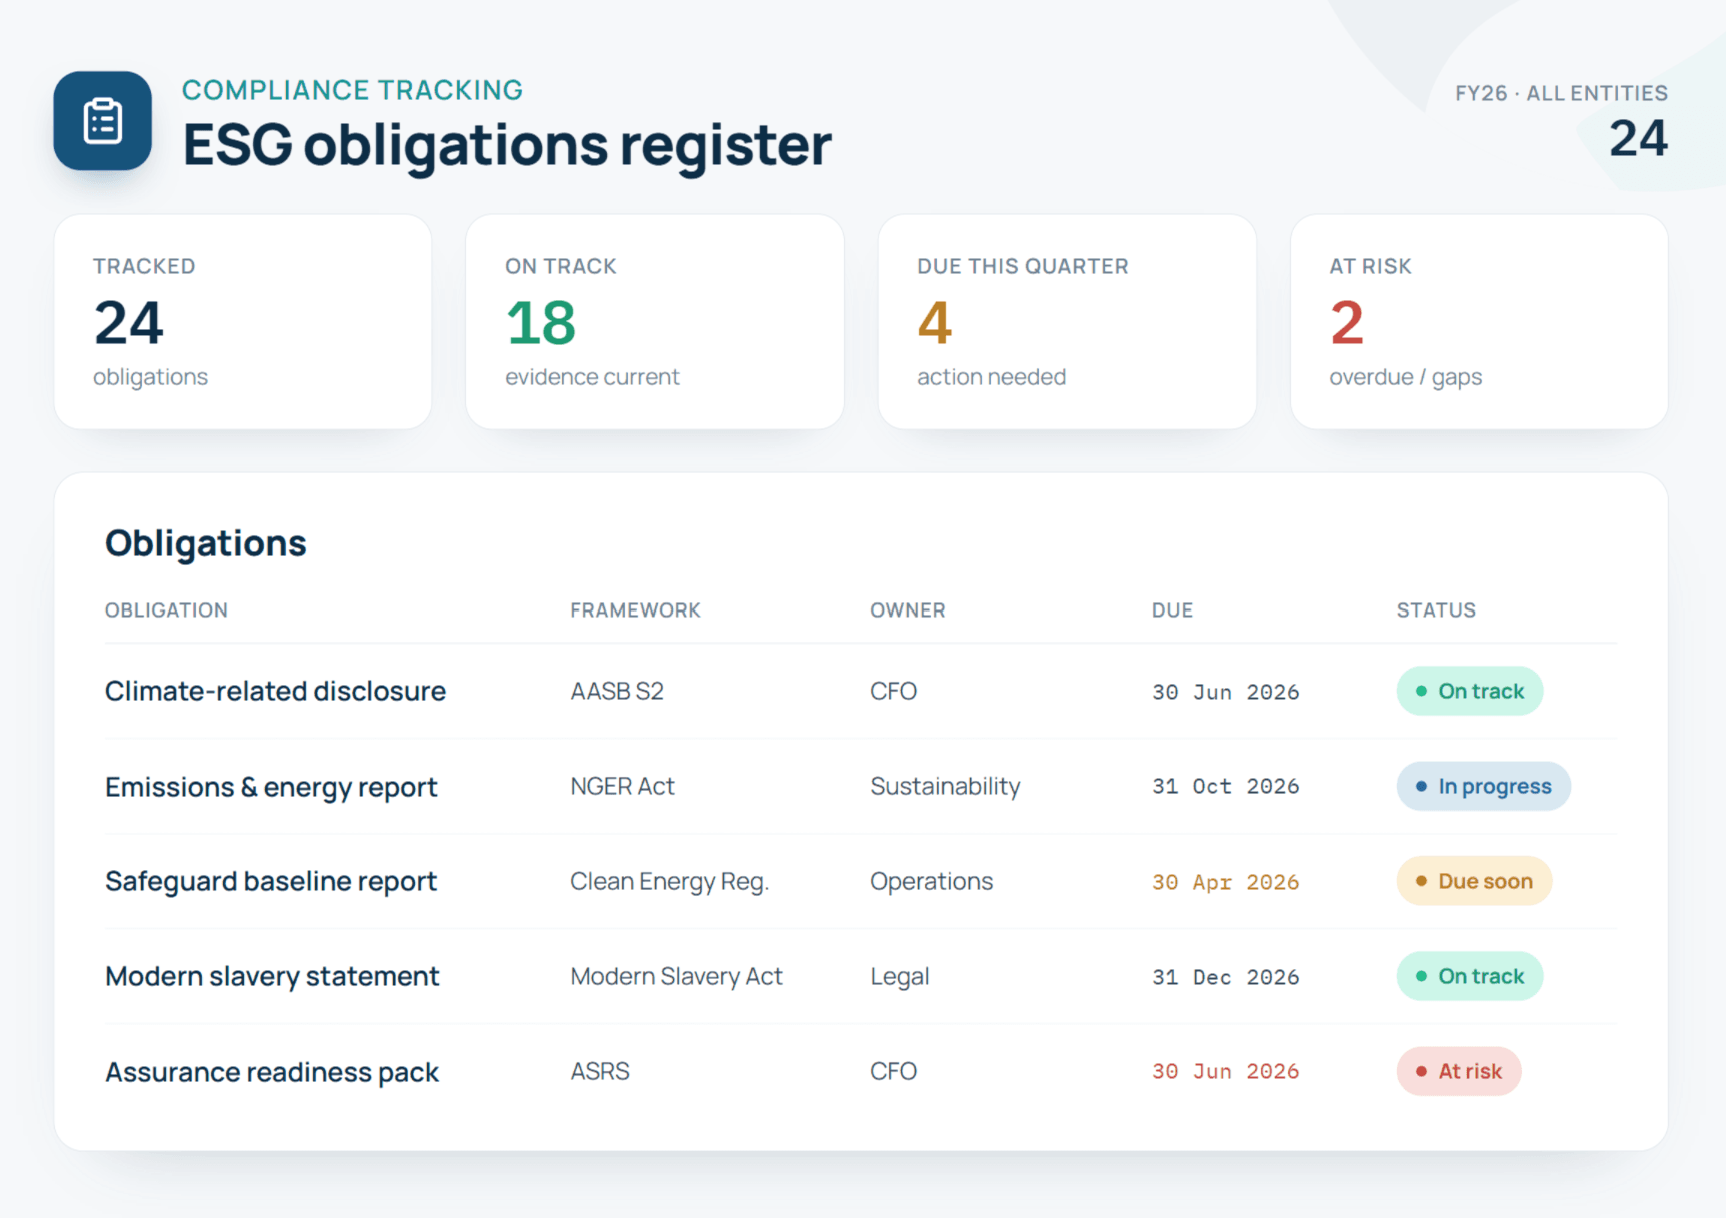Image resolution: width=1726 pixels, height=1218 pixels.
Task: Click the Legal owner cell
Action: click(x=899, y=976)
